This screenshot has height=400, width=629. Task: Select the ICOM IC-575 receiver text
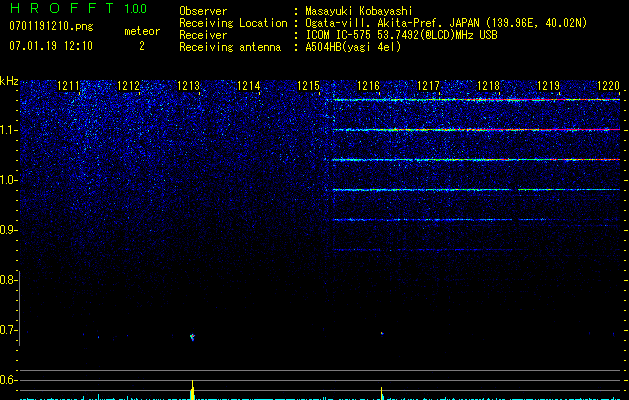coord(401,35)
